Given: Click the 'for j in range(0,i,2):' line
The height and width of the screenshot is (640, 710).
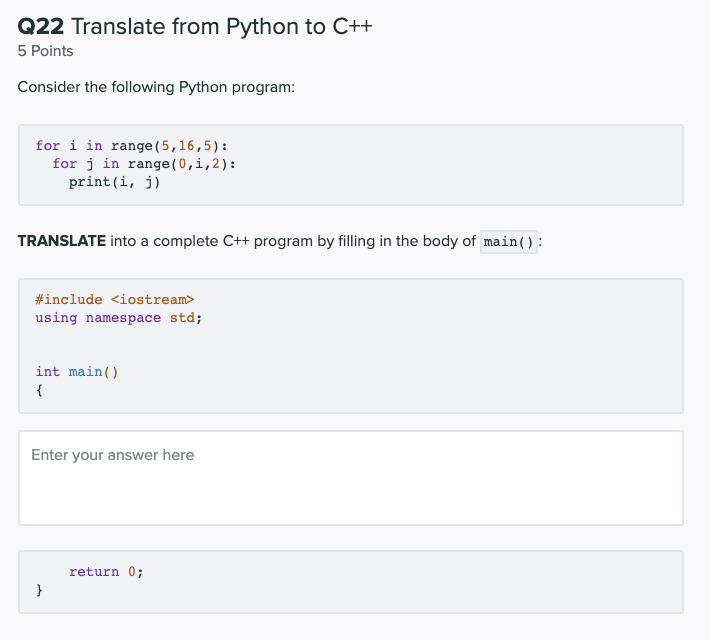Looking at the screenshot, I should pos(144,164).
